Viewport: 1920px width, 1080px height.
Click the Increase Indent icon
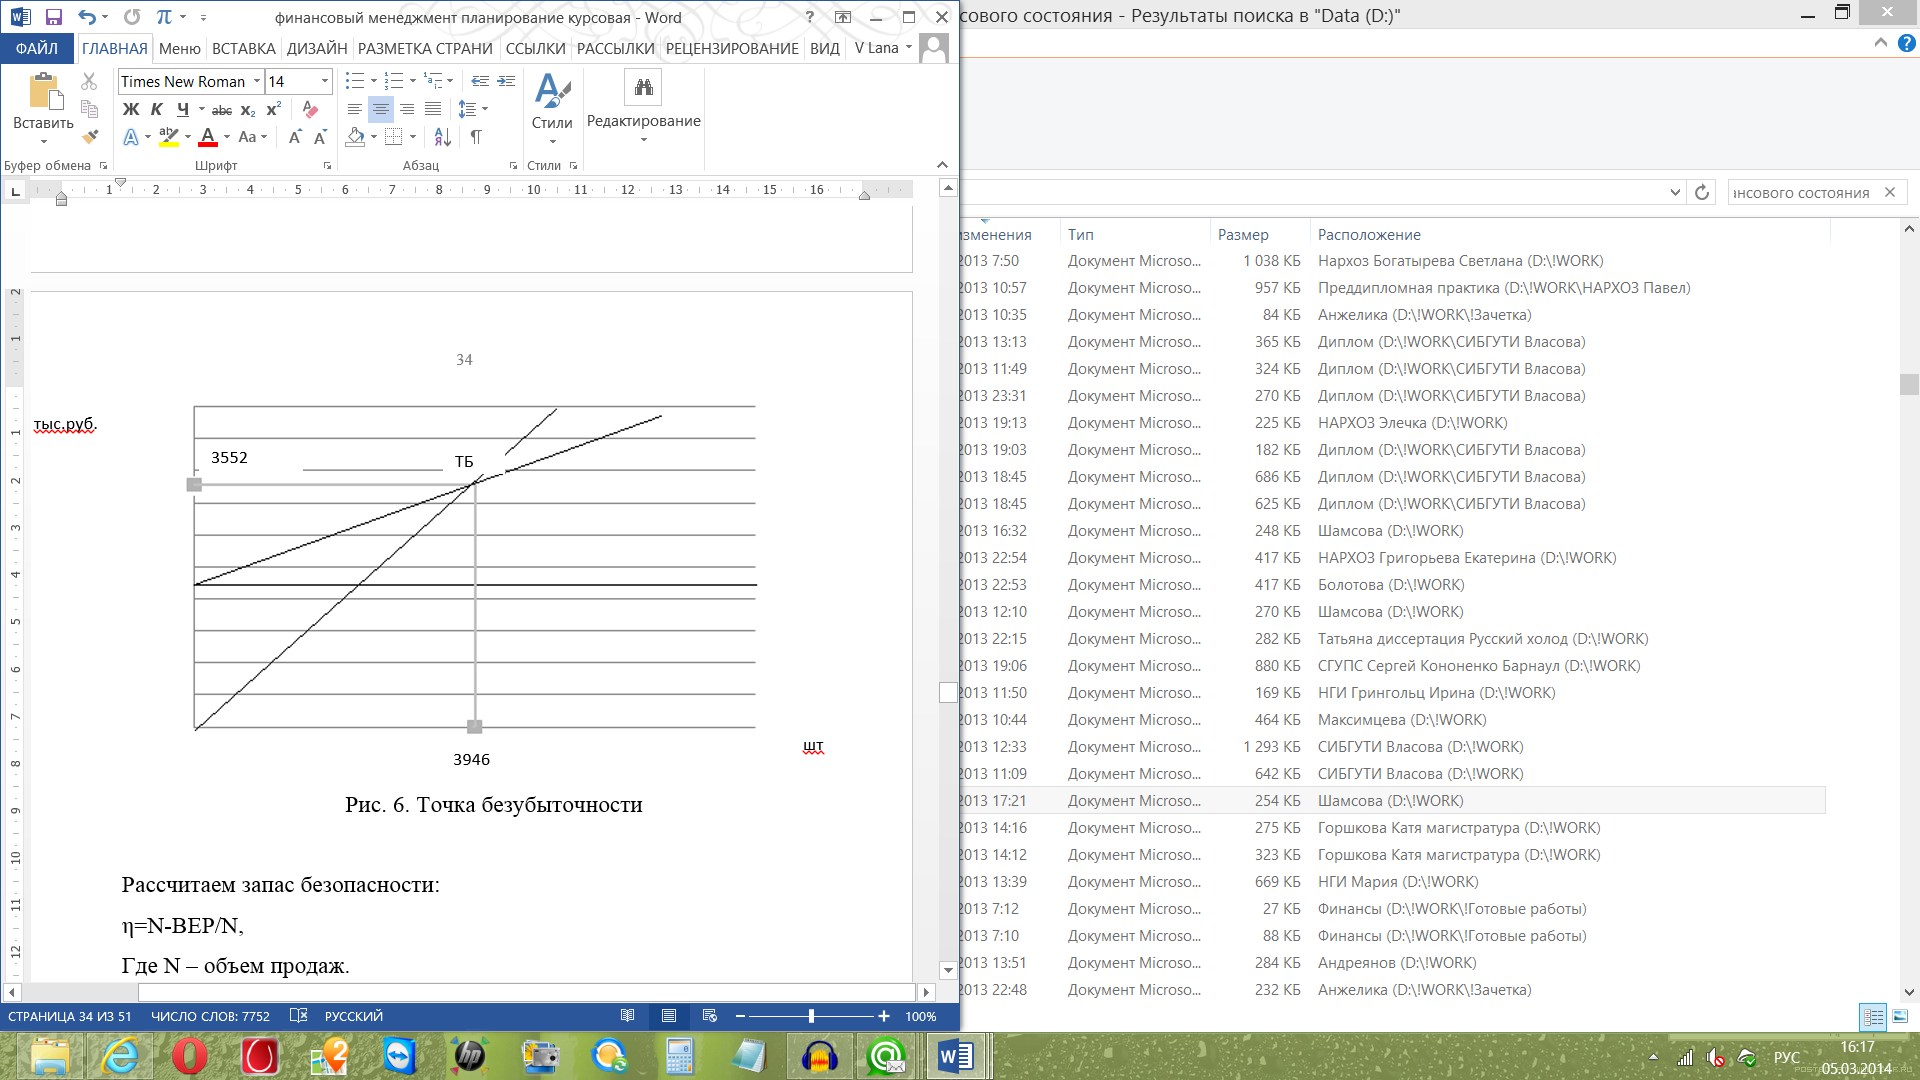tap(506, 81)
